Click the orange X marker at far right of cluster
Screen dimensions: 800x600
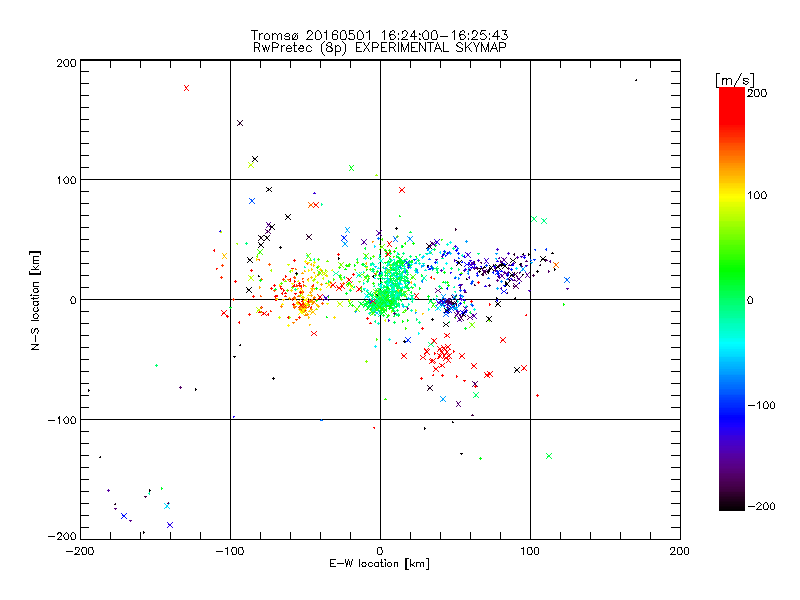click(556, 265)
